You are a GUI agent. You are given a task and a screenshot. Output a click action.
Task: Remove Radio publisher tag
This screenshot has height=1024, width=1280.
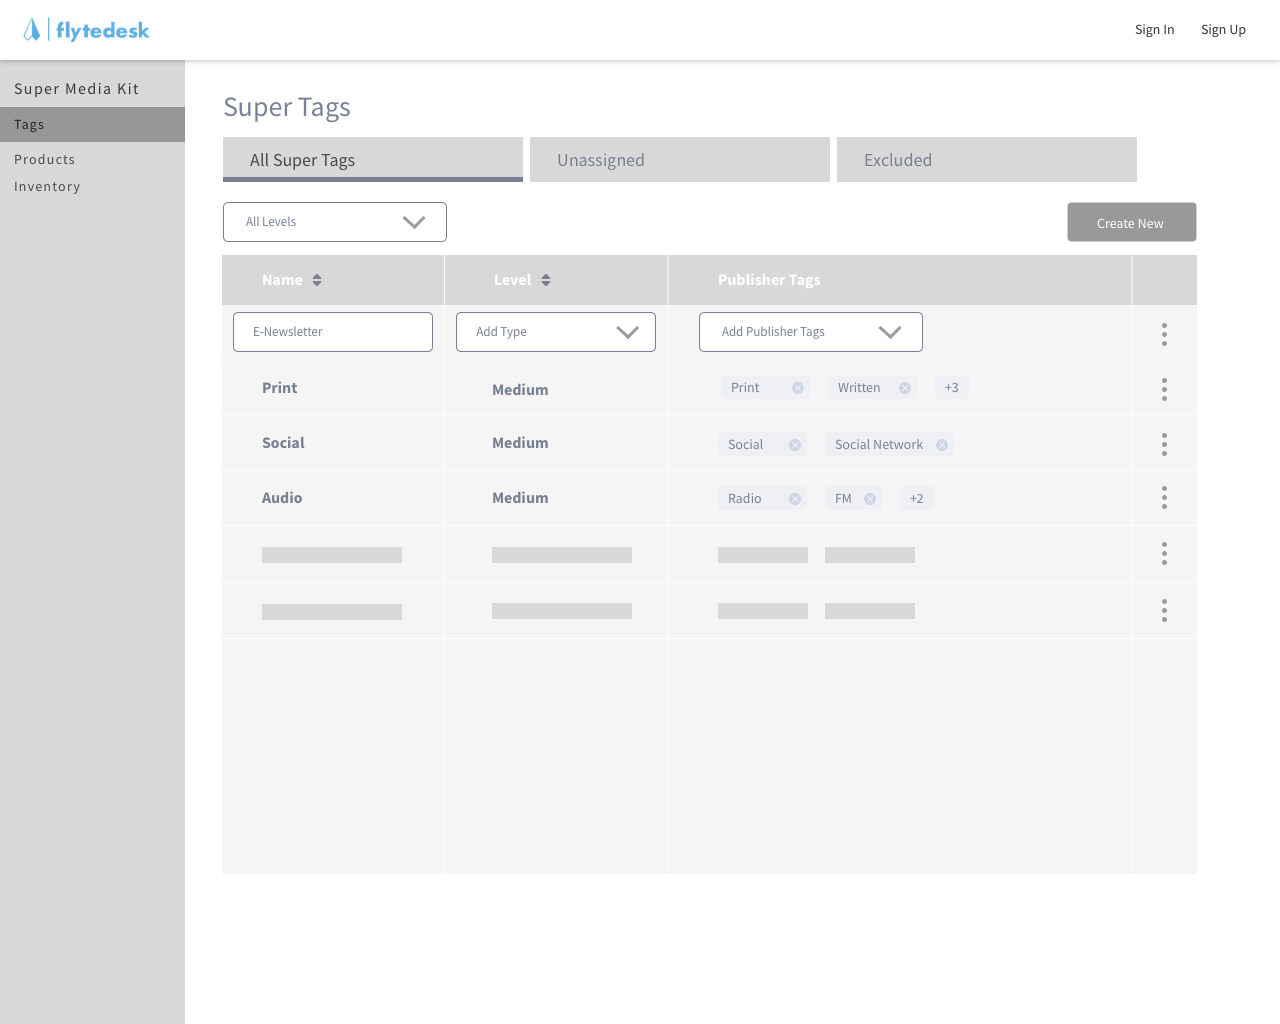[795, 499]
